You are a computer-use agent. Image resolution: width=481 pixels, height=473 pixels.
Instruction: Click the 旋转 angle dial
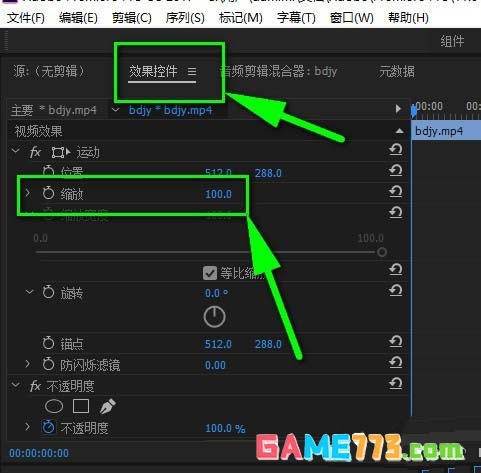[x=214, y=316]
